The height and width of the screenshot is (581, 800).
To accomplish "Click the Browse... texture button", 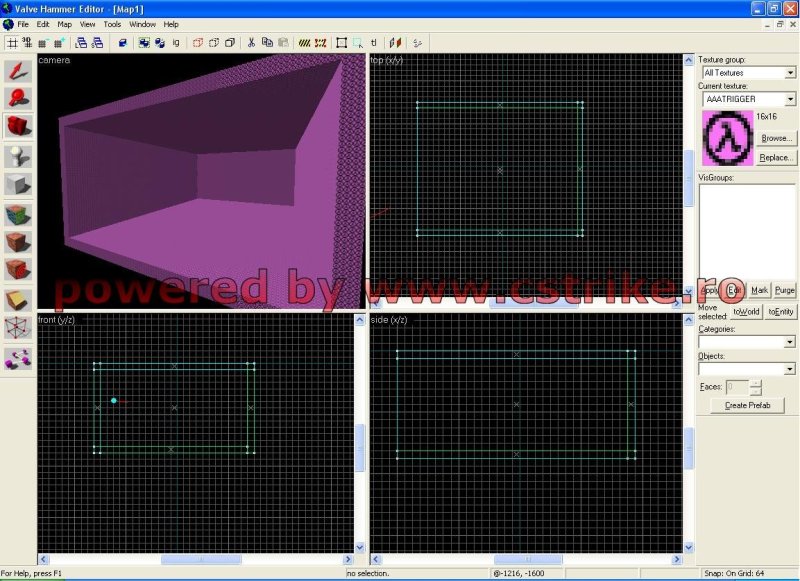I will (x=777, y=139).
